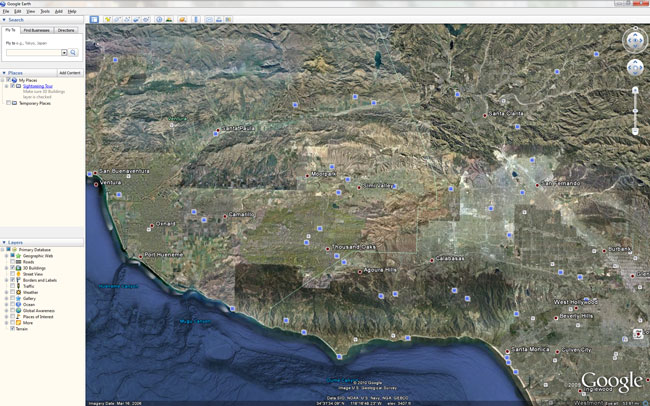Click the zoom slider handle
This screenshot has width=650, height=406.
pos(635,111)
